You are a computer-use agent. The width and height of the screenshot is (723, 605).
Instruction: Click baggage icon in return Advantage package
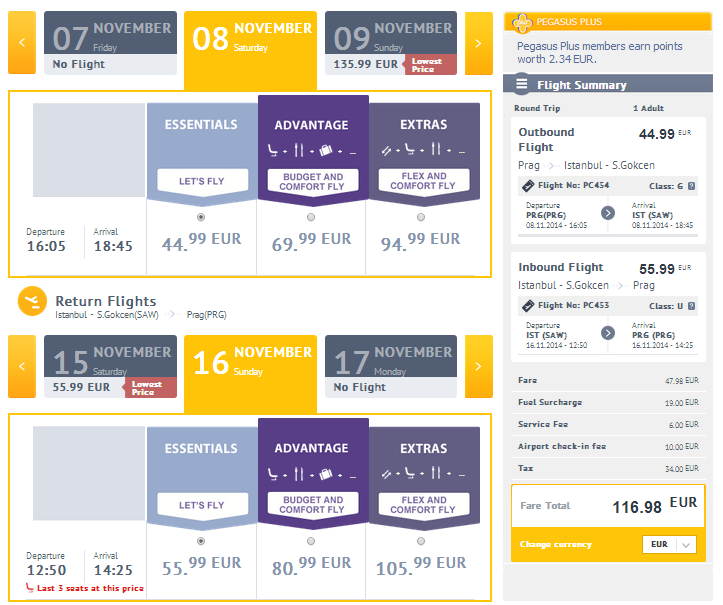[x=326, y=474]
